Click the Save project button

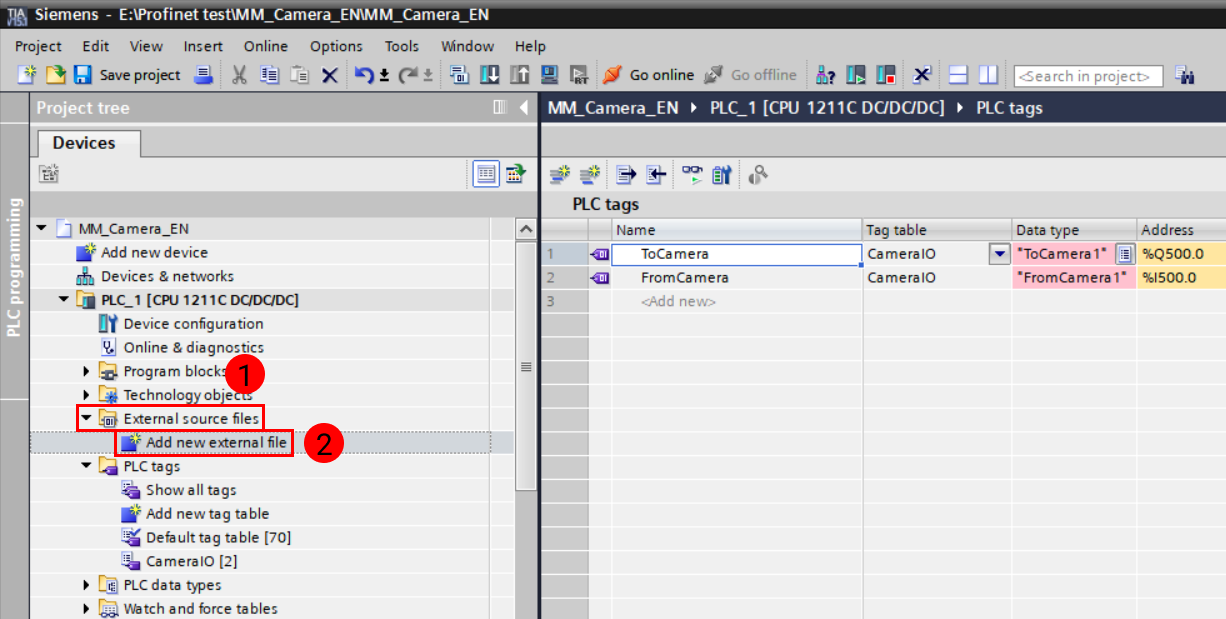[x=128, y=75]
